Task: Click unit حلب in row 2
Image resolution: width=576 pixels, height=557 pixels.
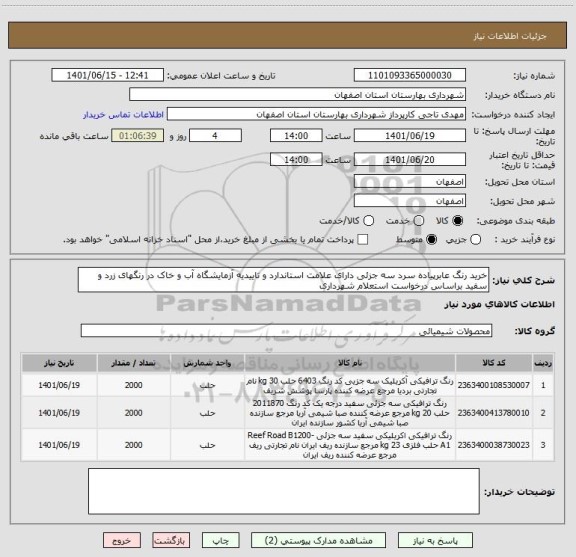Action: [207, 413]
